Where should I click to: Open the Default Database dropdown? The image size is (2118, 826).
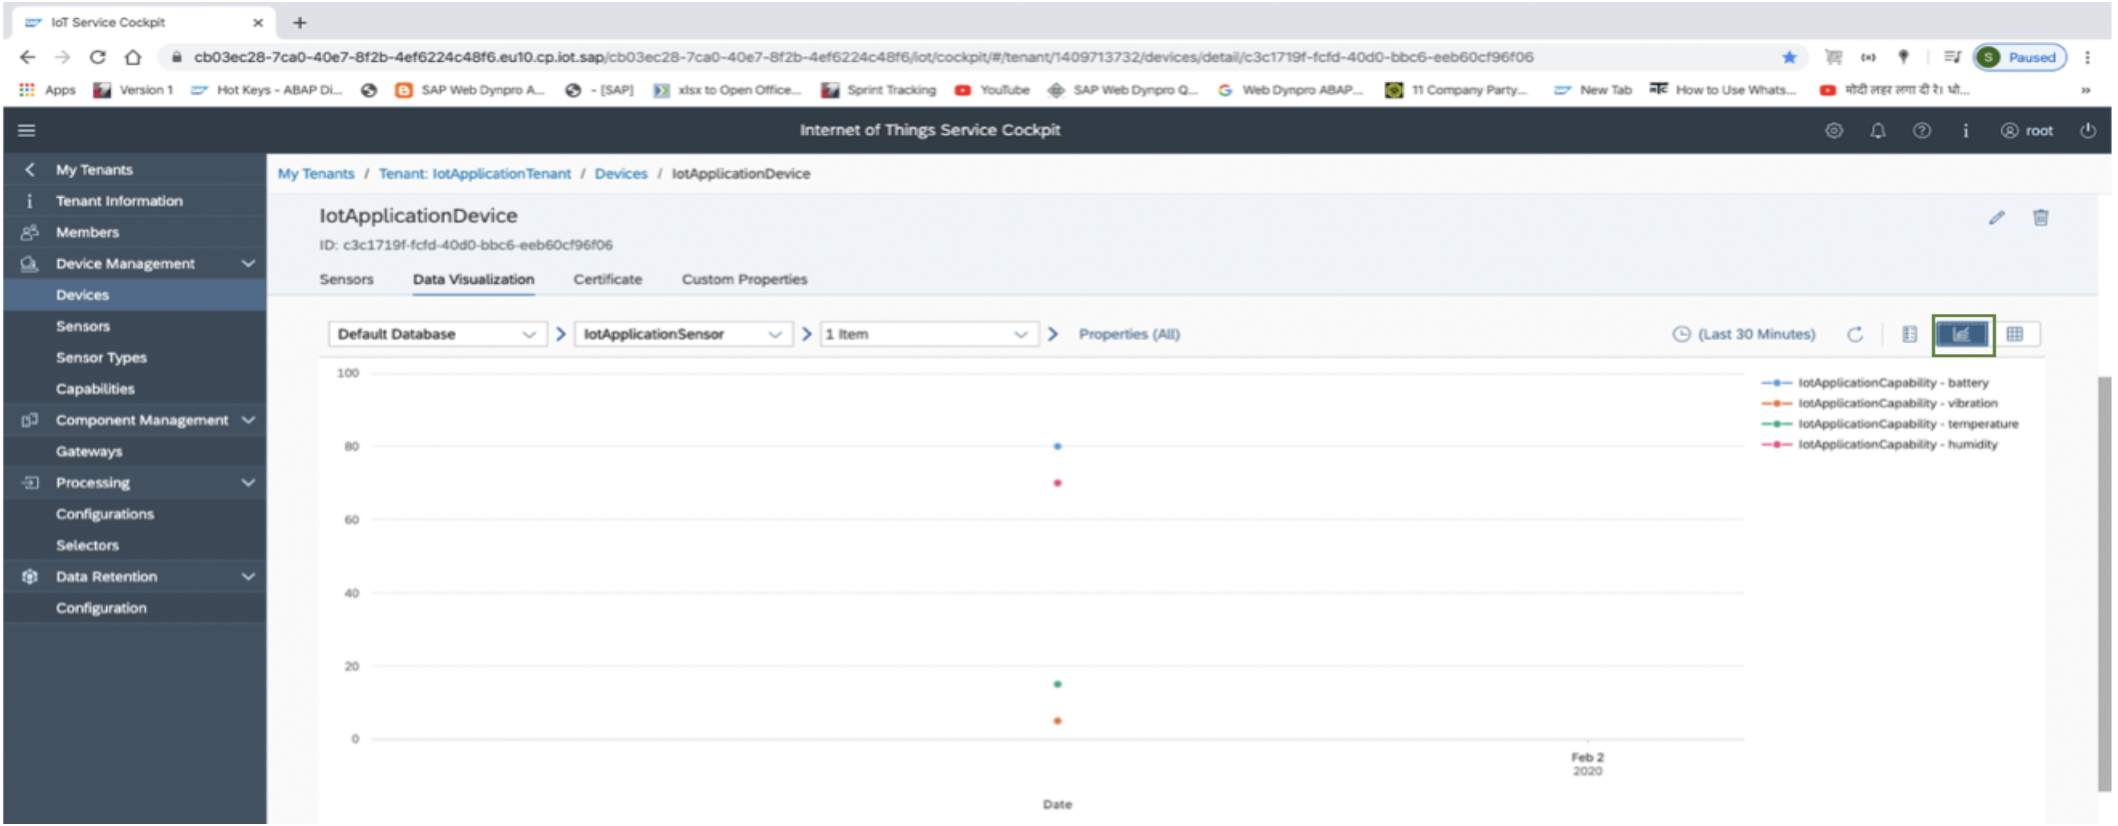pos(437,334)
